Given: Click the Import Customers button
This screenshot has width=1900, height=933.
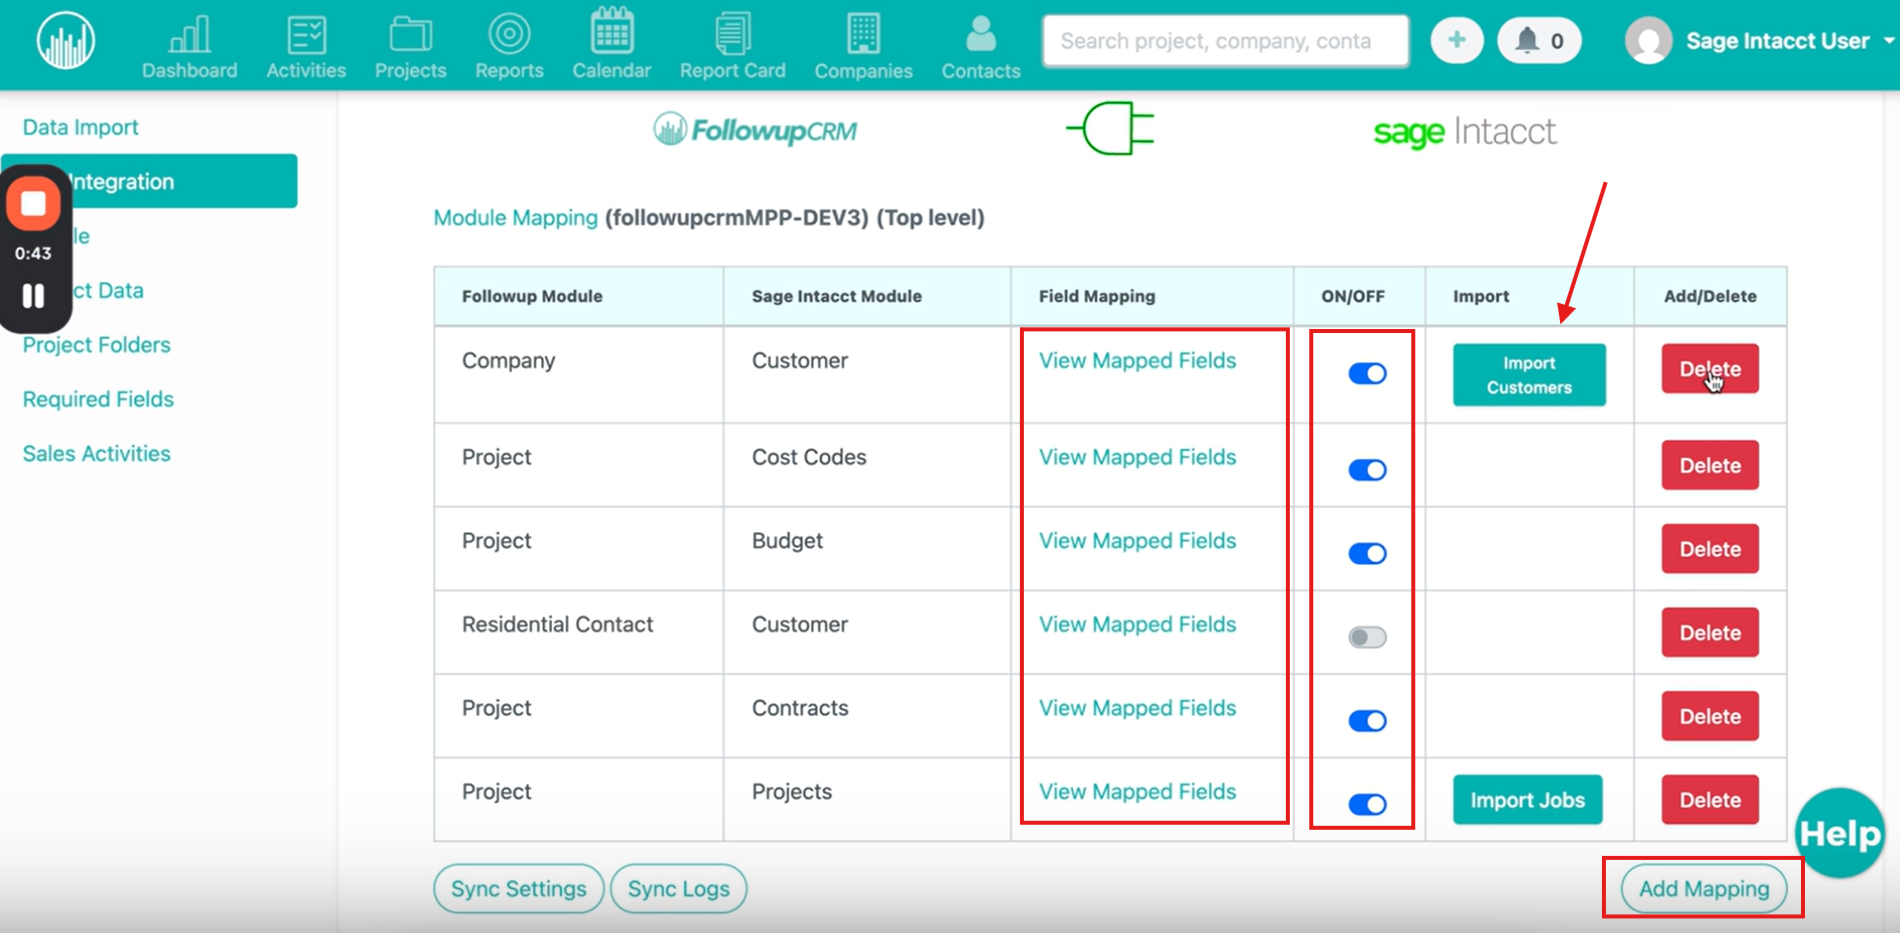Looking at the screenshot, I should [1528, 375].
